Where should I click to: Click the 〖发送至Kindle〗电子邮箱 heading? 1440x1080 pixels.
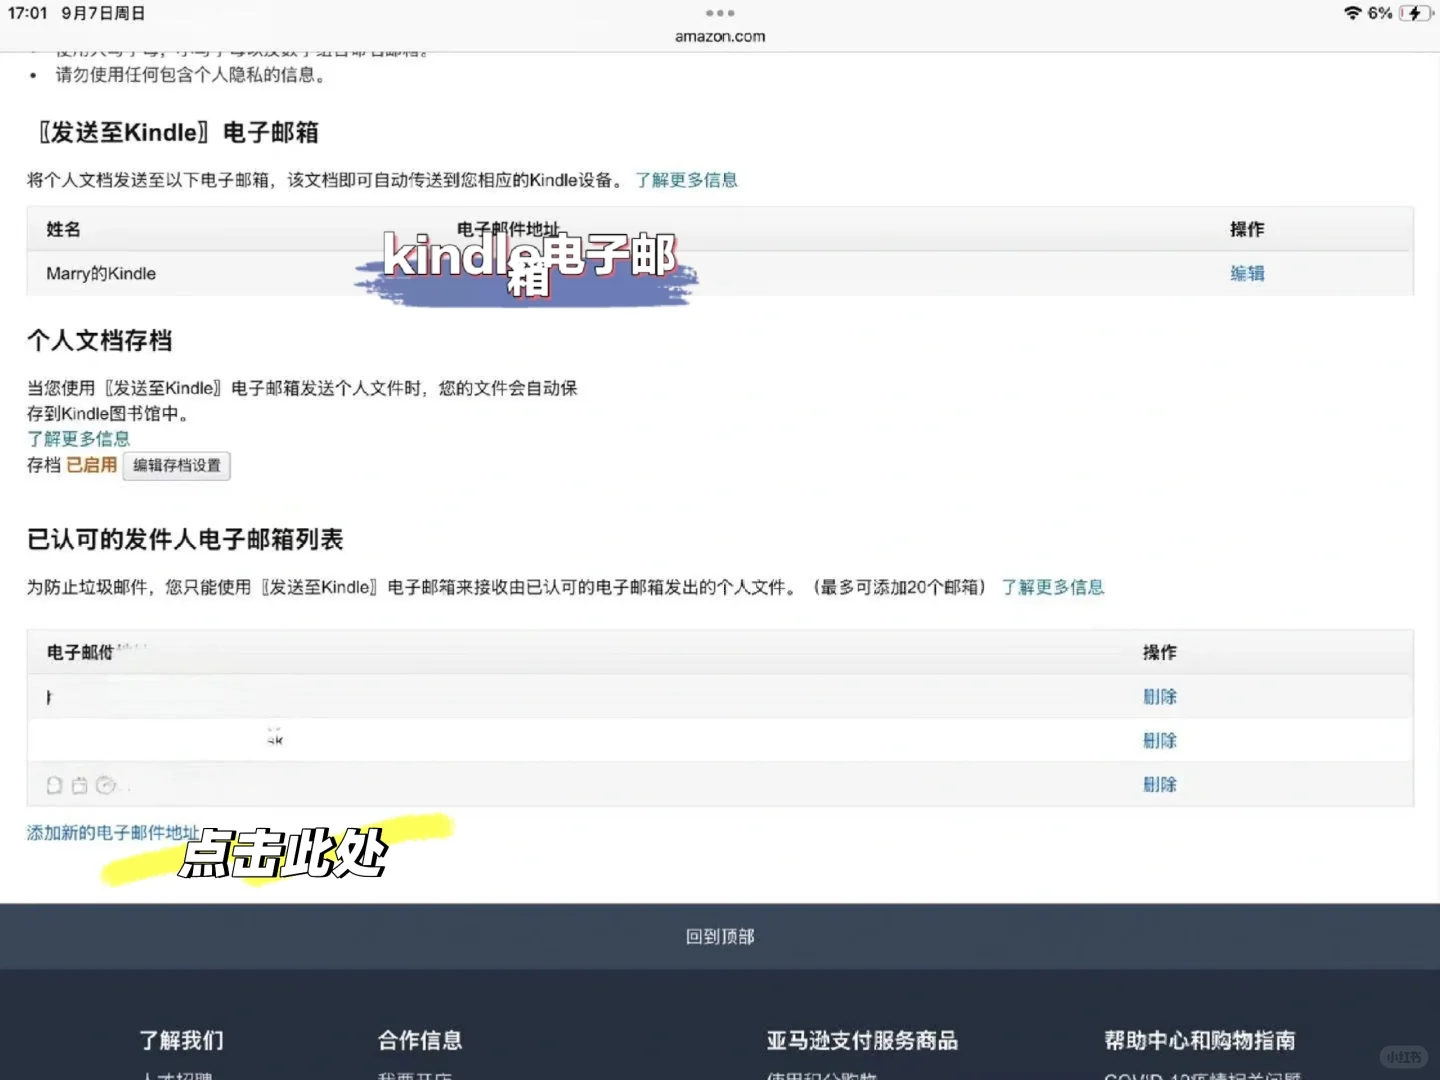point(178,132)
